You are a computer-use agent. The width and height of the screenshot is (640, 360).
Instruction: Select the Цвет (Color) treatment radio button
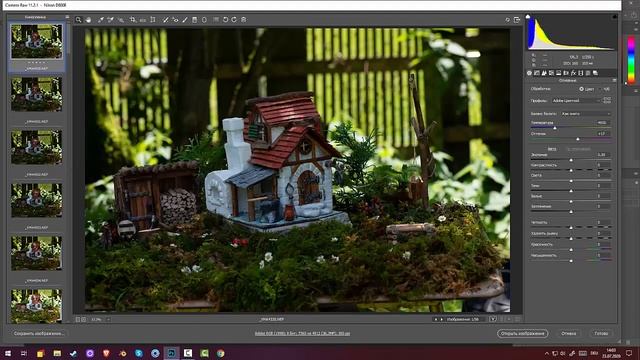(x=581, y=89)
